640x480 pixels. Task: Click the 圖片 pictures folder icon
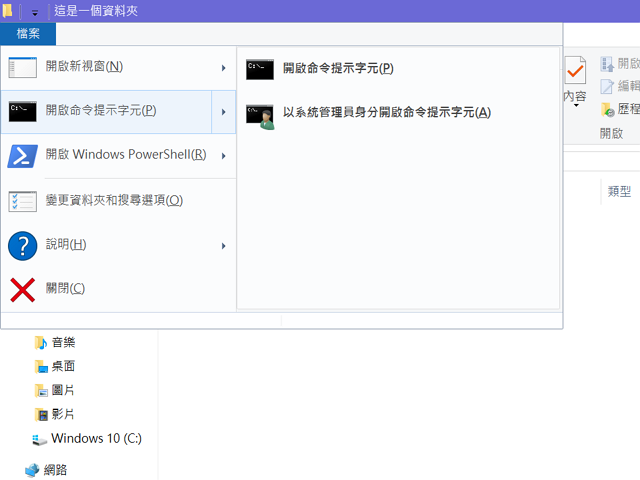[41, 391]
